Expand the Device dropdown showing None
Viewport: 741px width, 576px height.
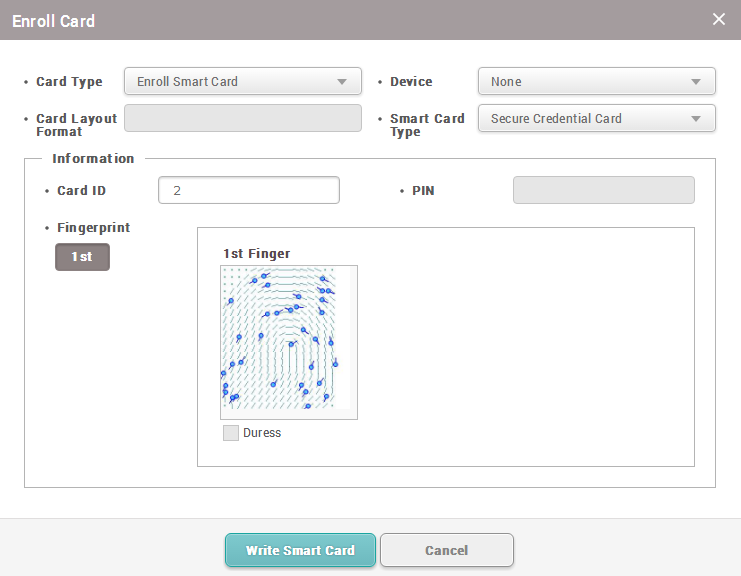(596, 82)
